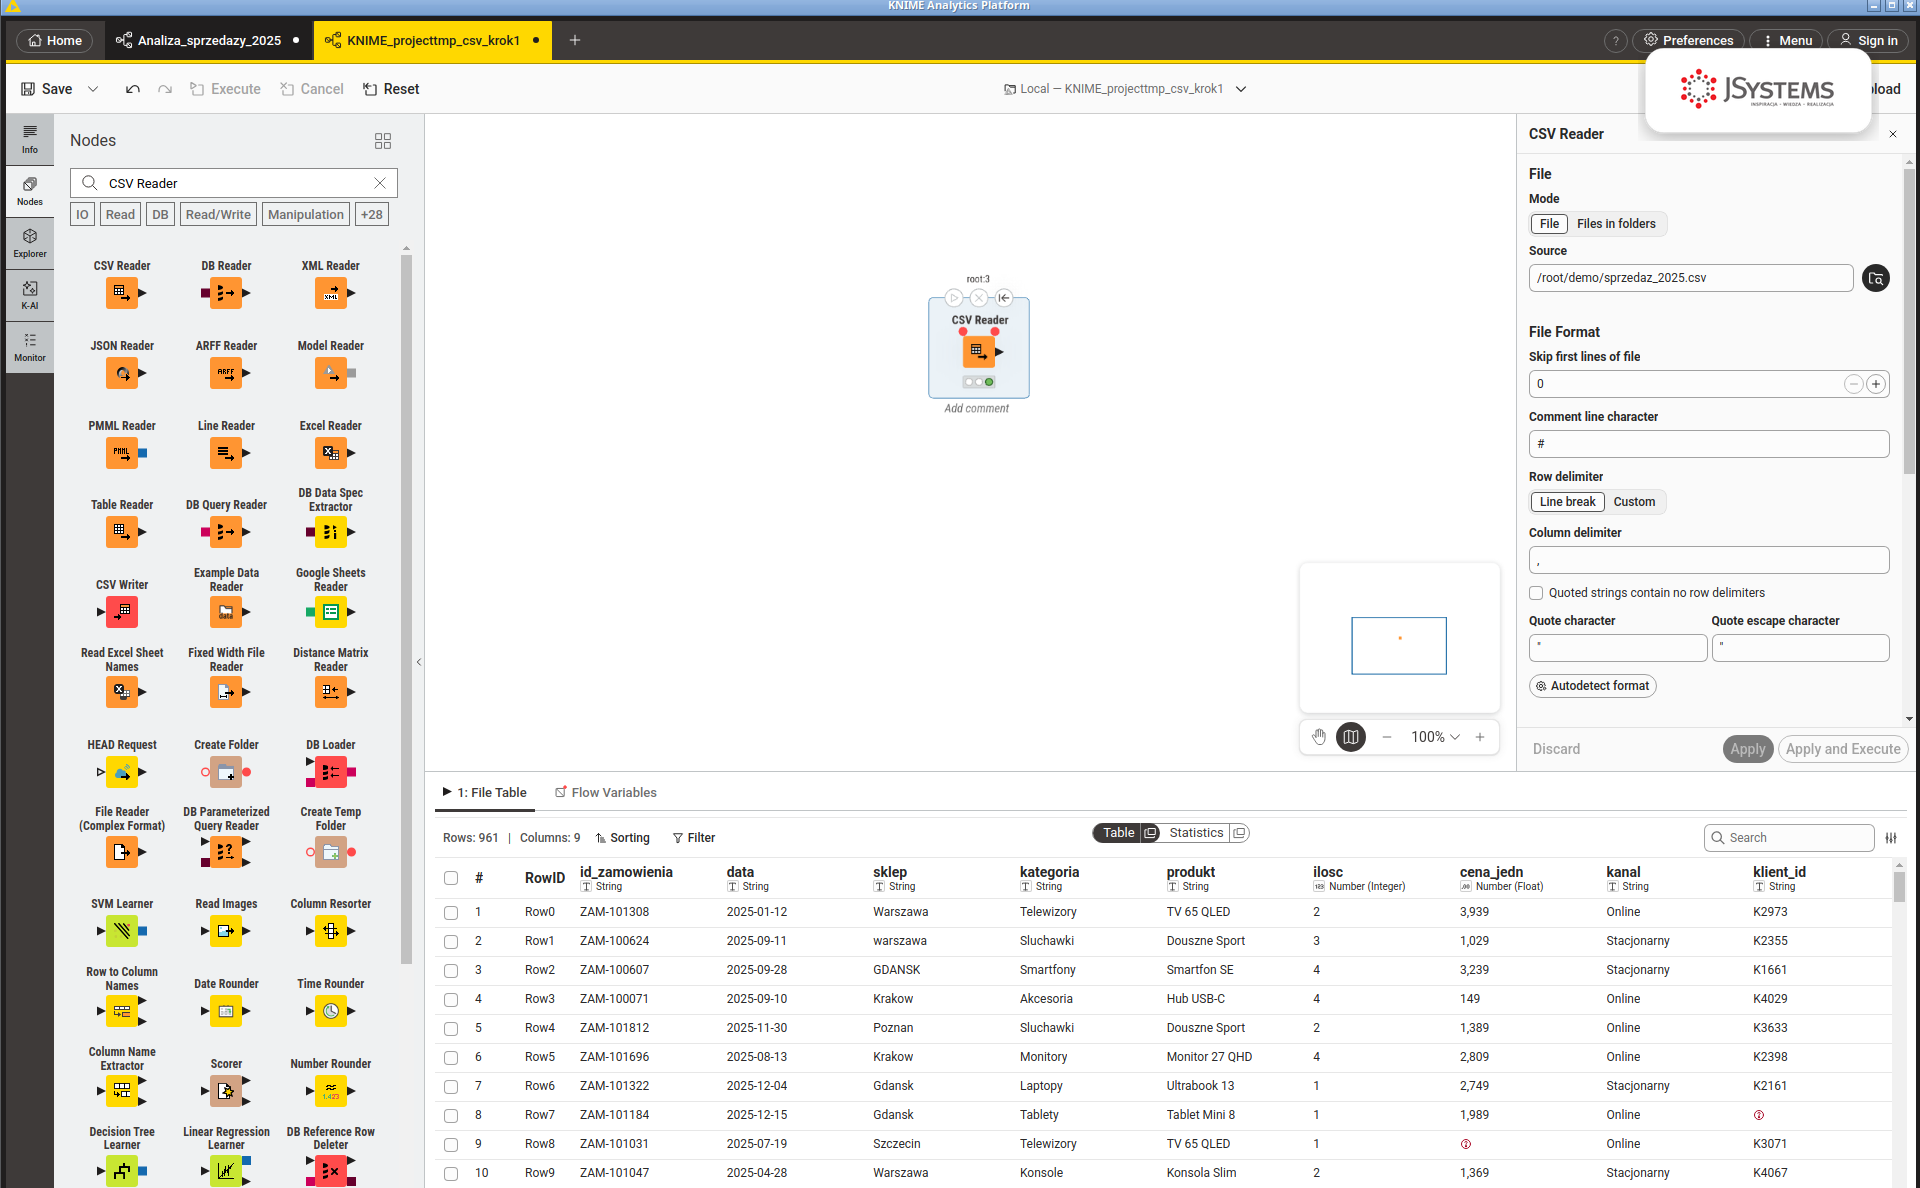
Task: Select the CSV Reader node icon in repository
Action: coord(122,293)
